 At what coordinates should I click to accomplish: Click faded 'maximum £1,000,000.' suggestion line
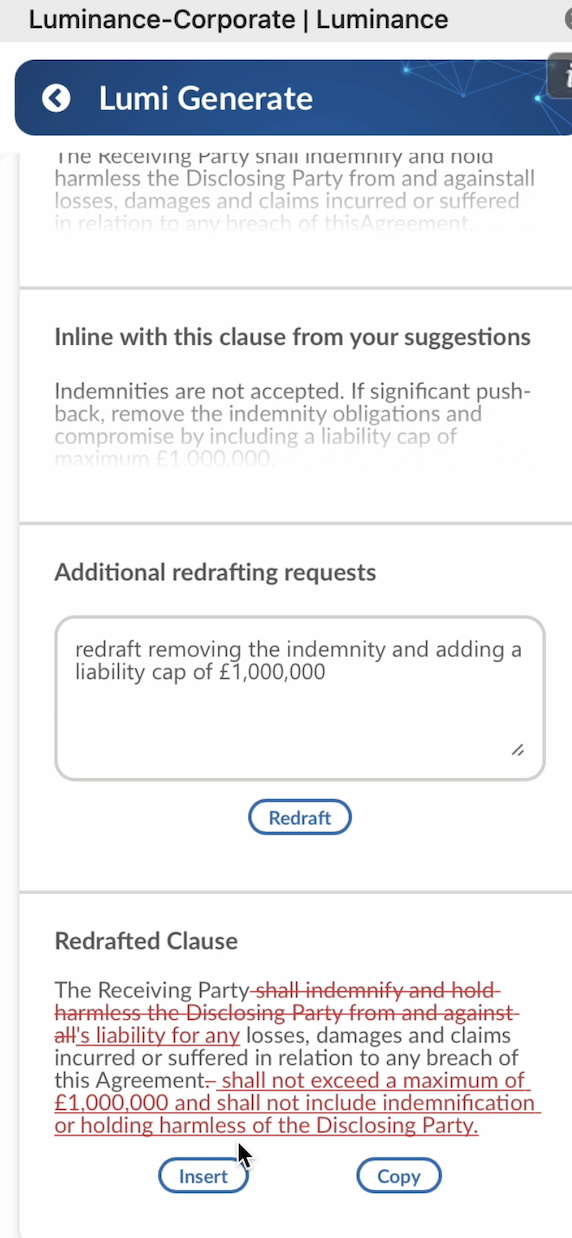(164, 462)
